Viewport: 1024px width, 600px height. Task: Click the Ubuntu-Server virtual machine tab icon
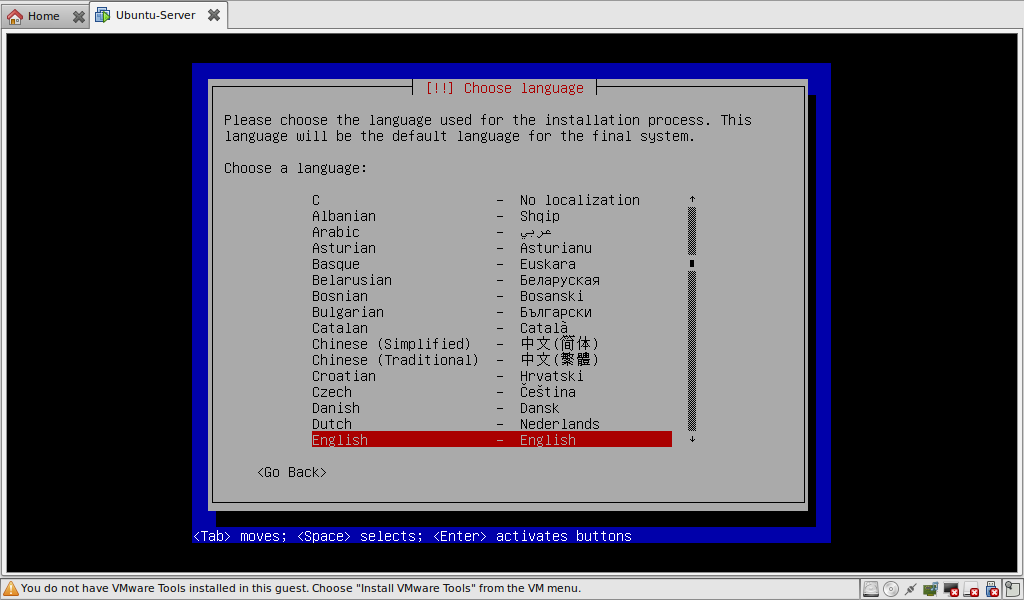point(103,15)
